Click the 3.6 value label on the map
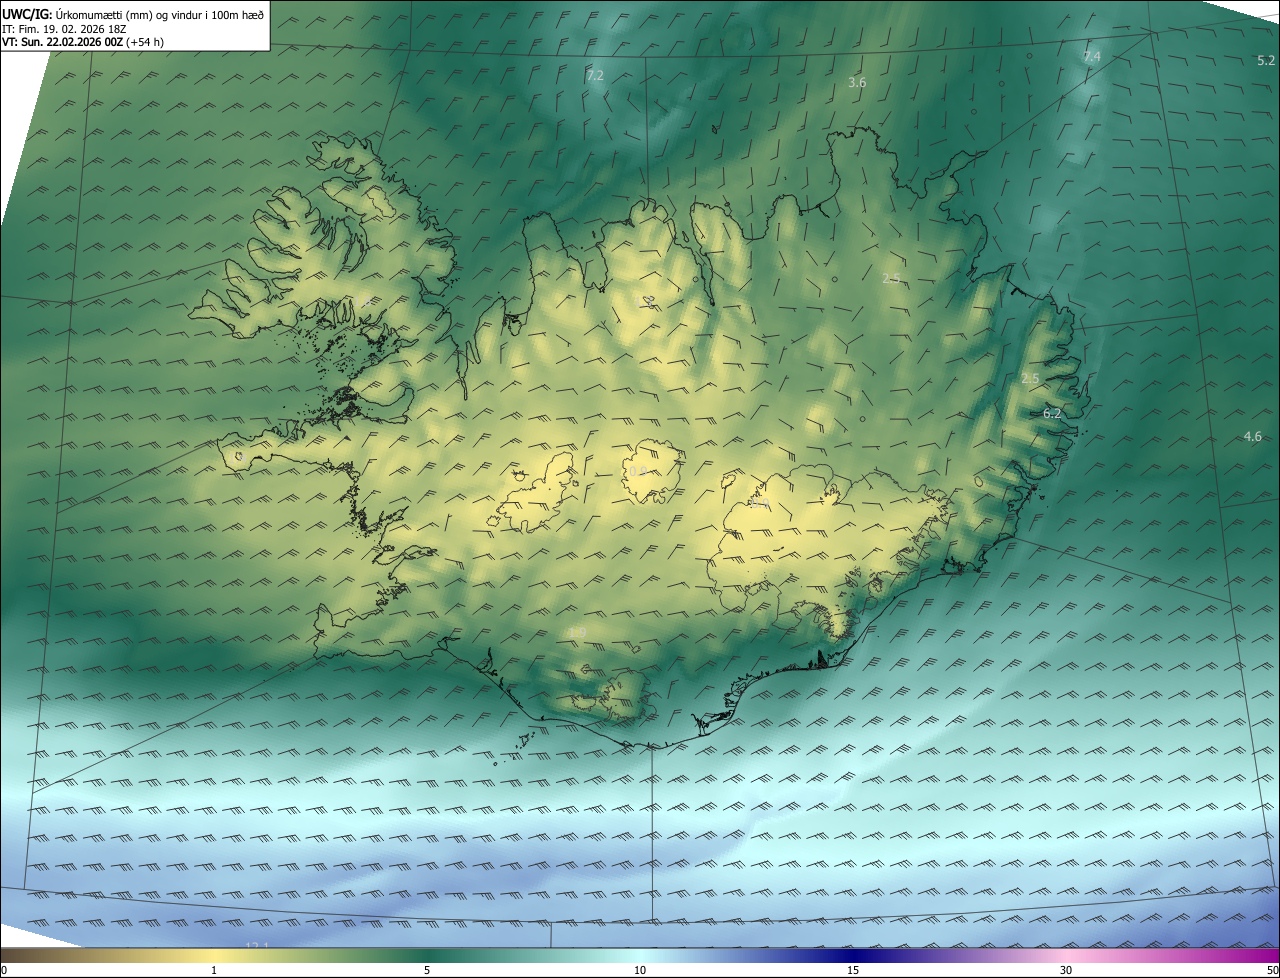This screenshot has height=978, width=1280. point(857,83)
